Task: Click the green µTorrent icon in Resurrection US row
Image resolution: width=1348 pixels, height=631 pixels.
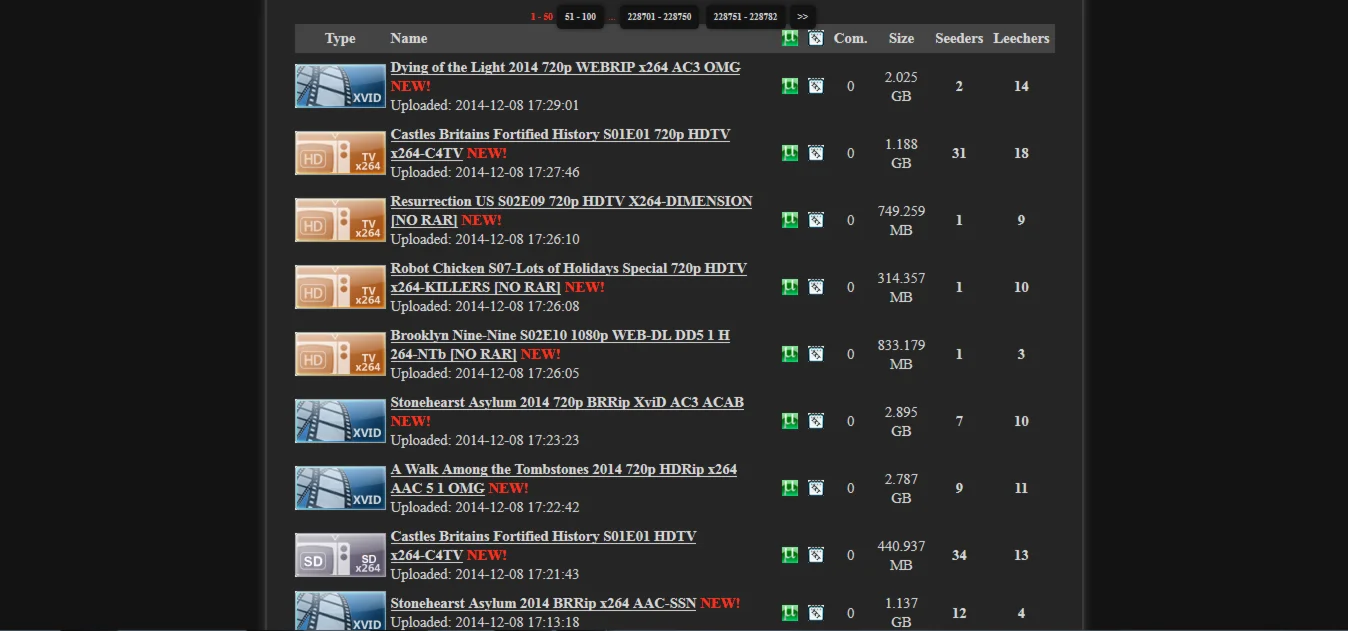Action: 790,220
